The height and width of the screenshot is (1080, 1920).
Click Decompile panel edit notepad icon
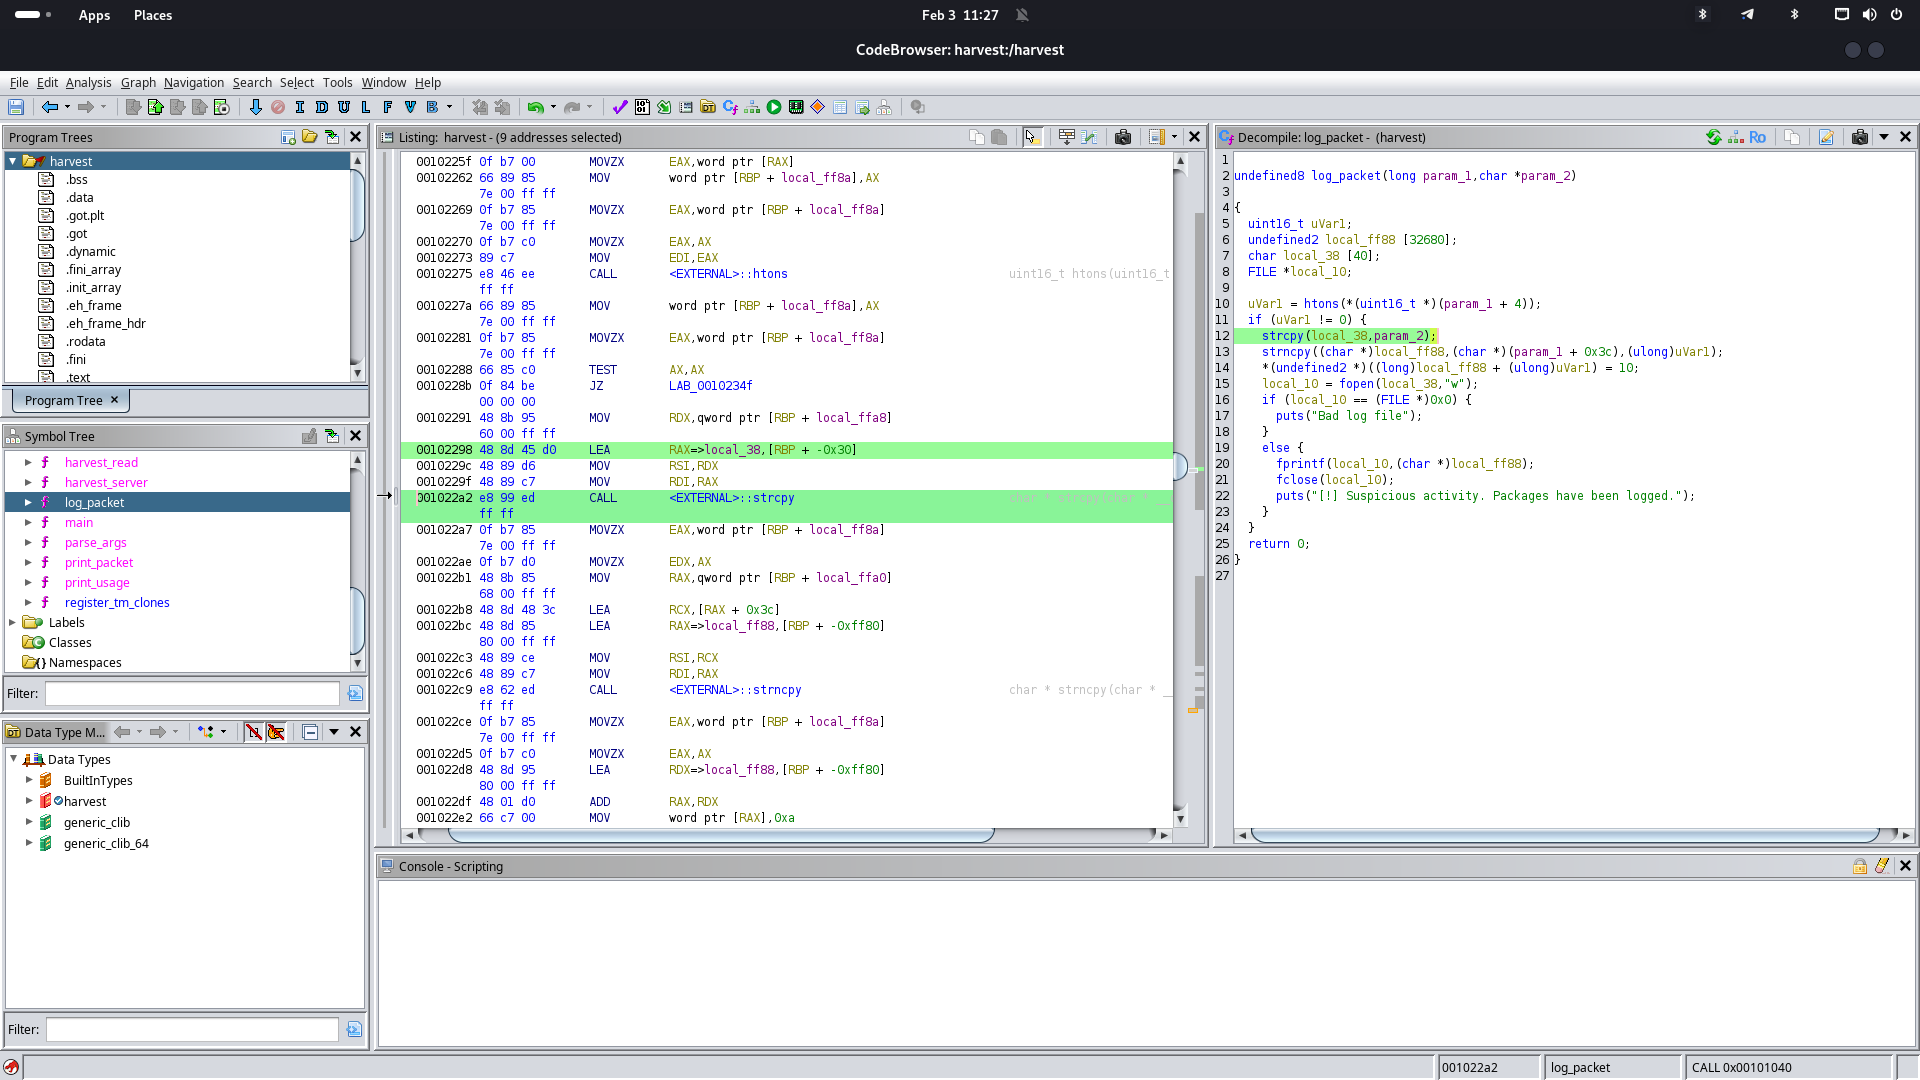point(1826,137)
